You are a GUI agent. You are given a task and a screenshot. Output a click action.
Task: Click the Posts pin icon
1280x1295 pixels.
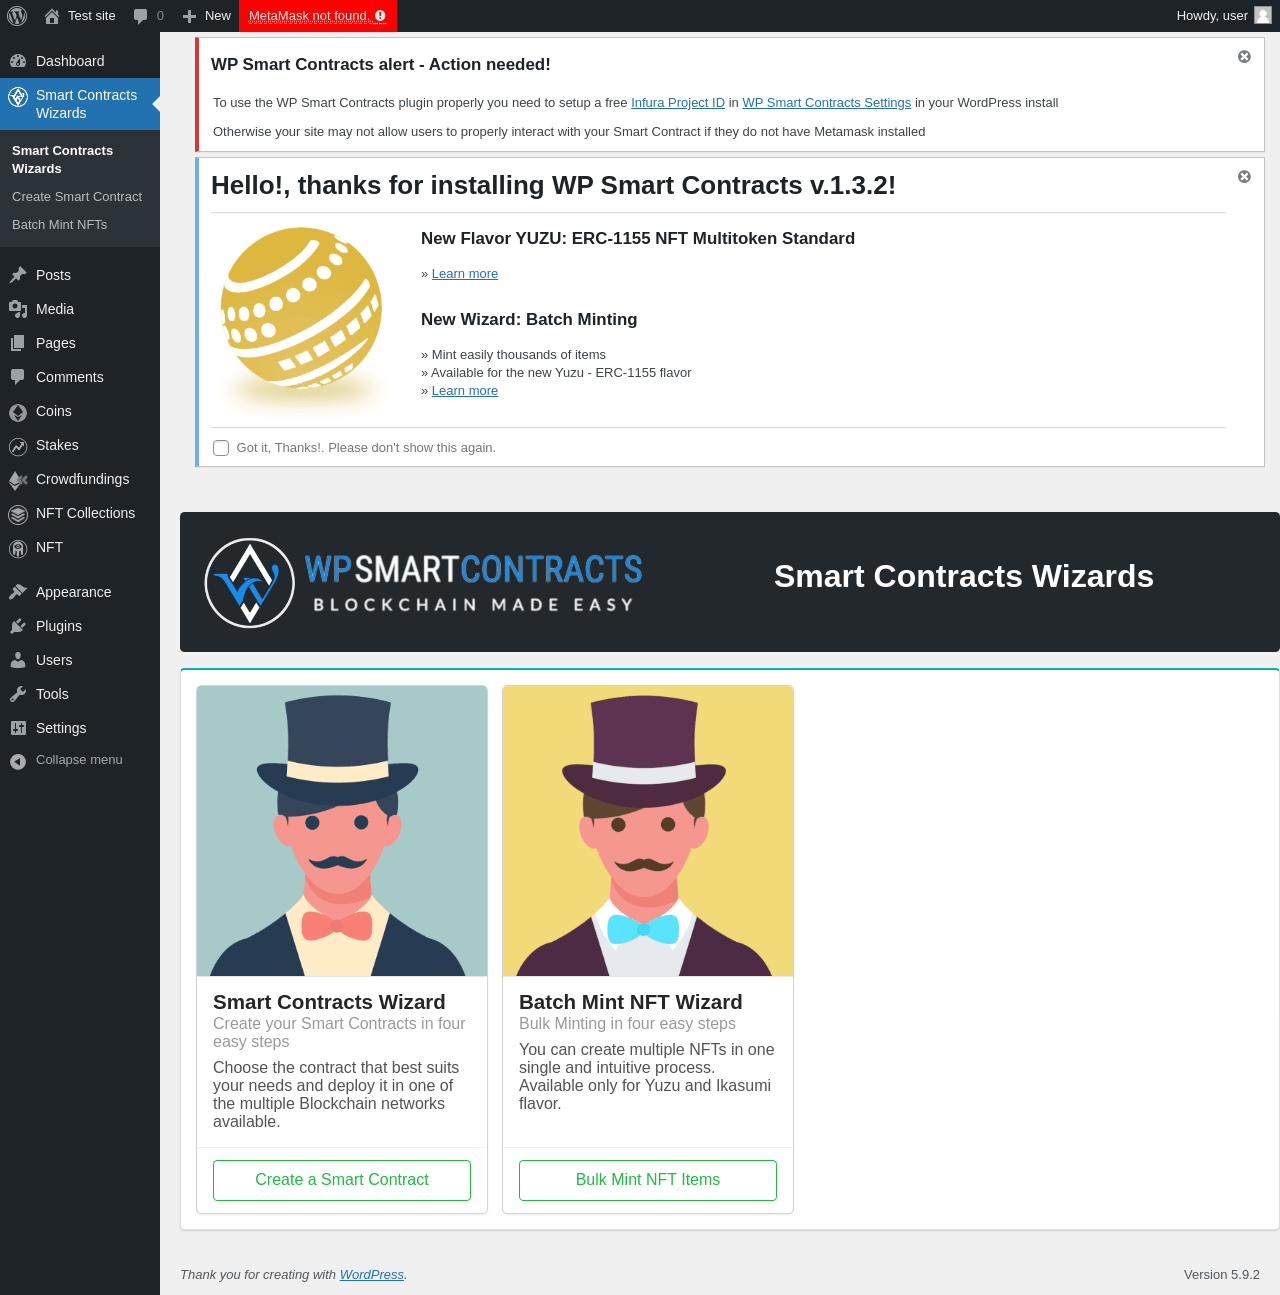(18, 275)
